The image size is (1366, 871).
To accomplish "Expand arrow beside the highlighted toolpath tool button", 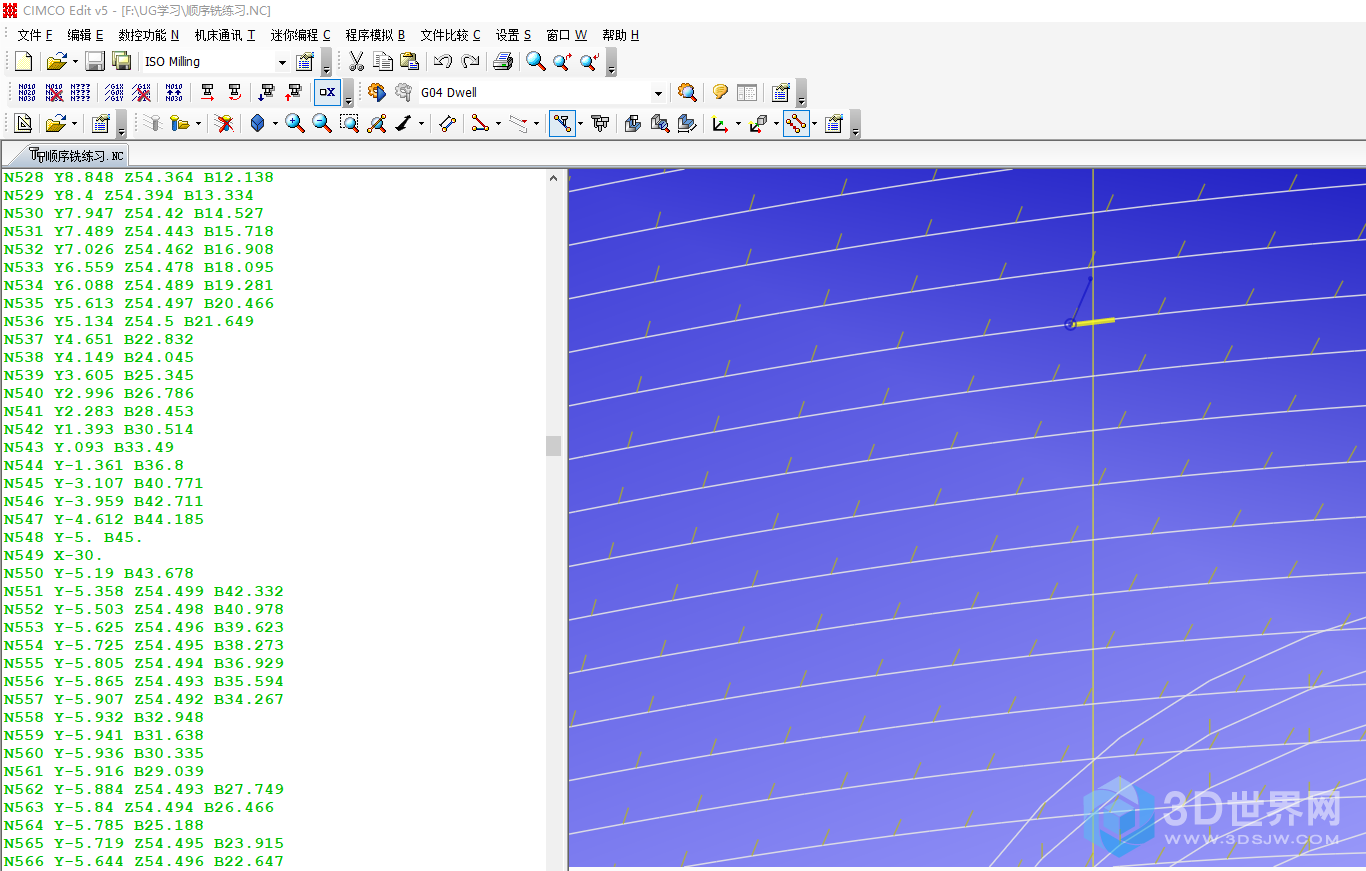I will pos(580,124).
